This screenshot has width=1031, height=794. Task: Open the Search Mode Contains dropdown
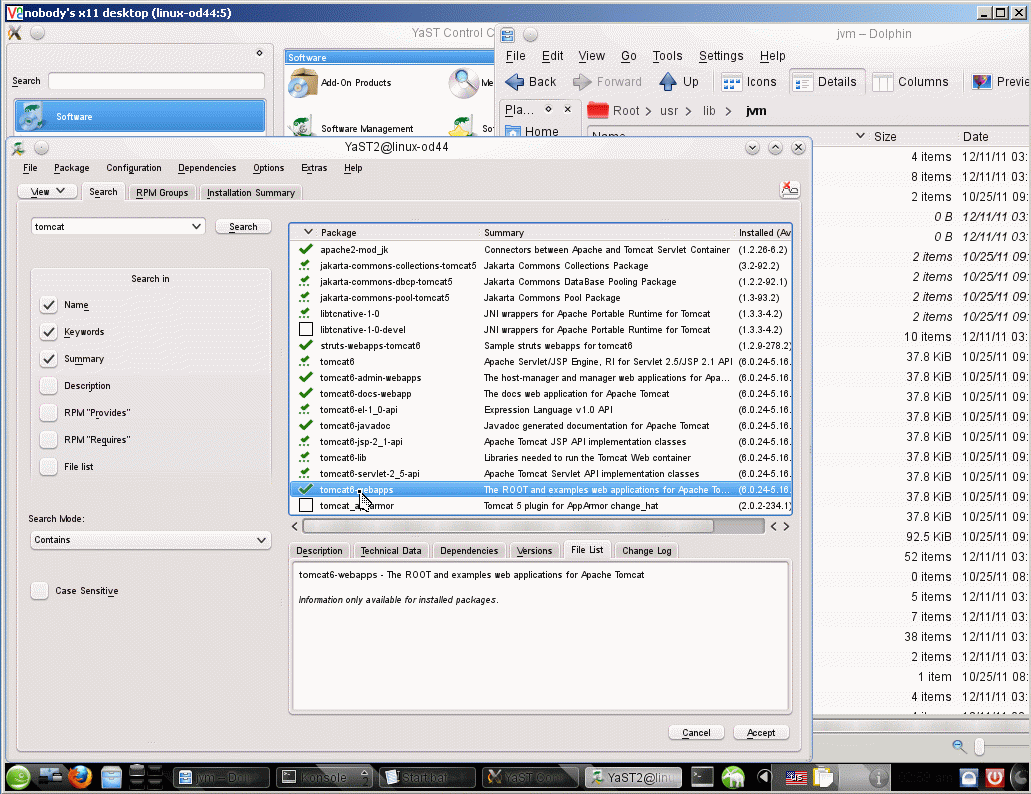tap(151, 540)
